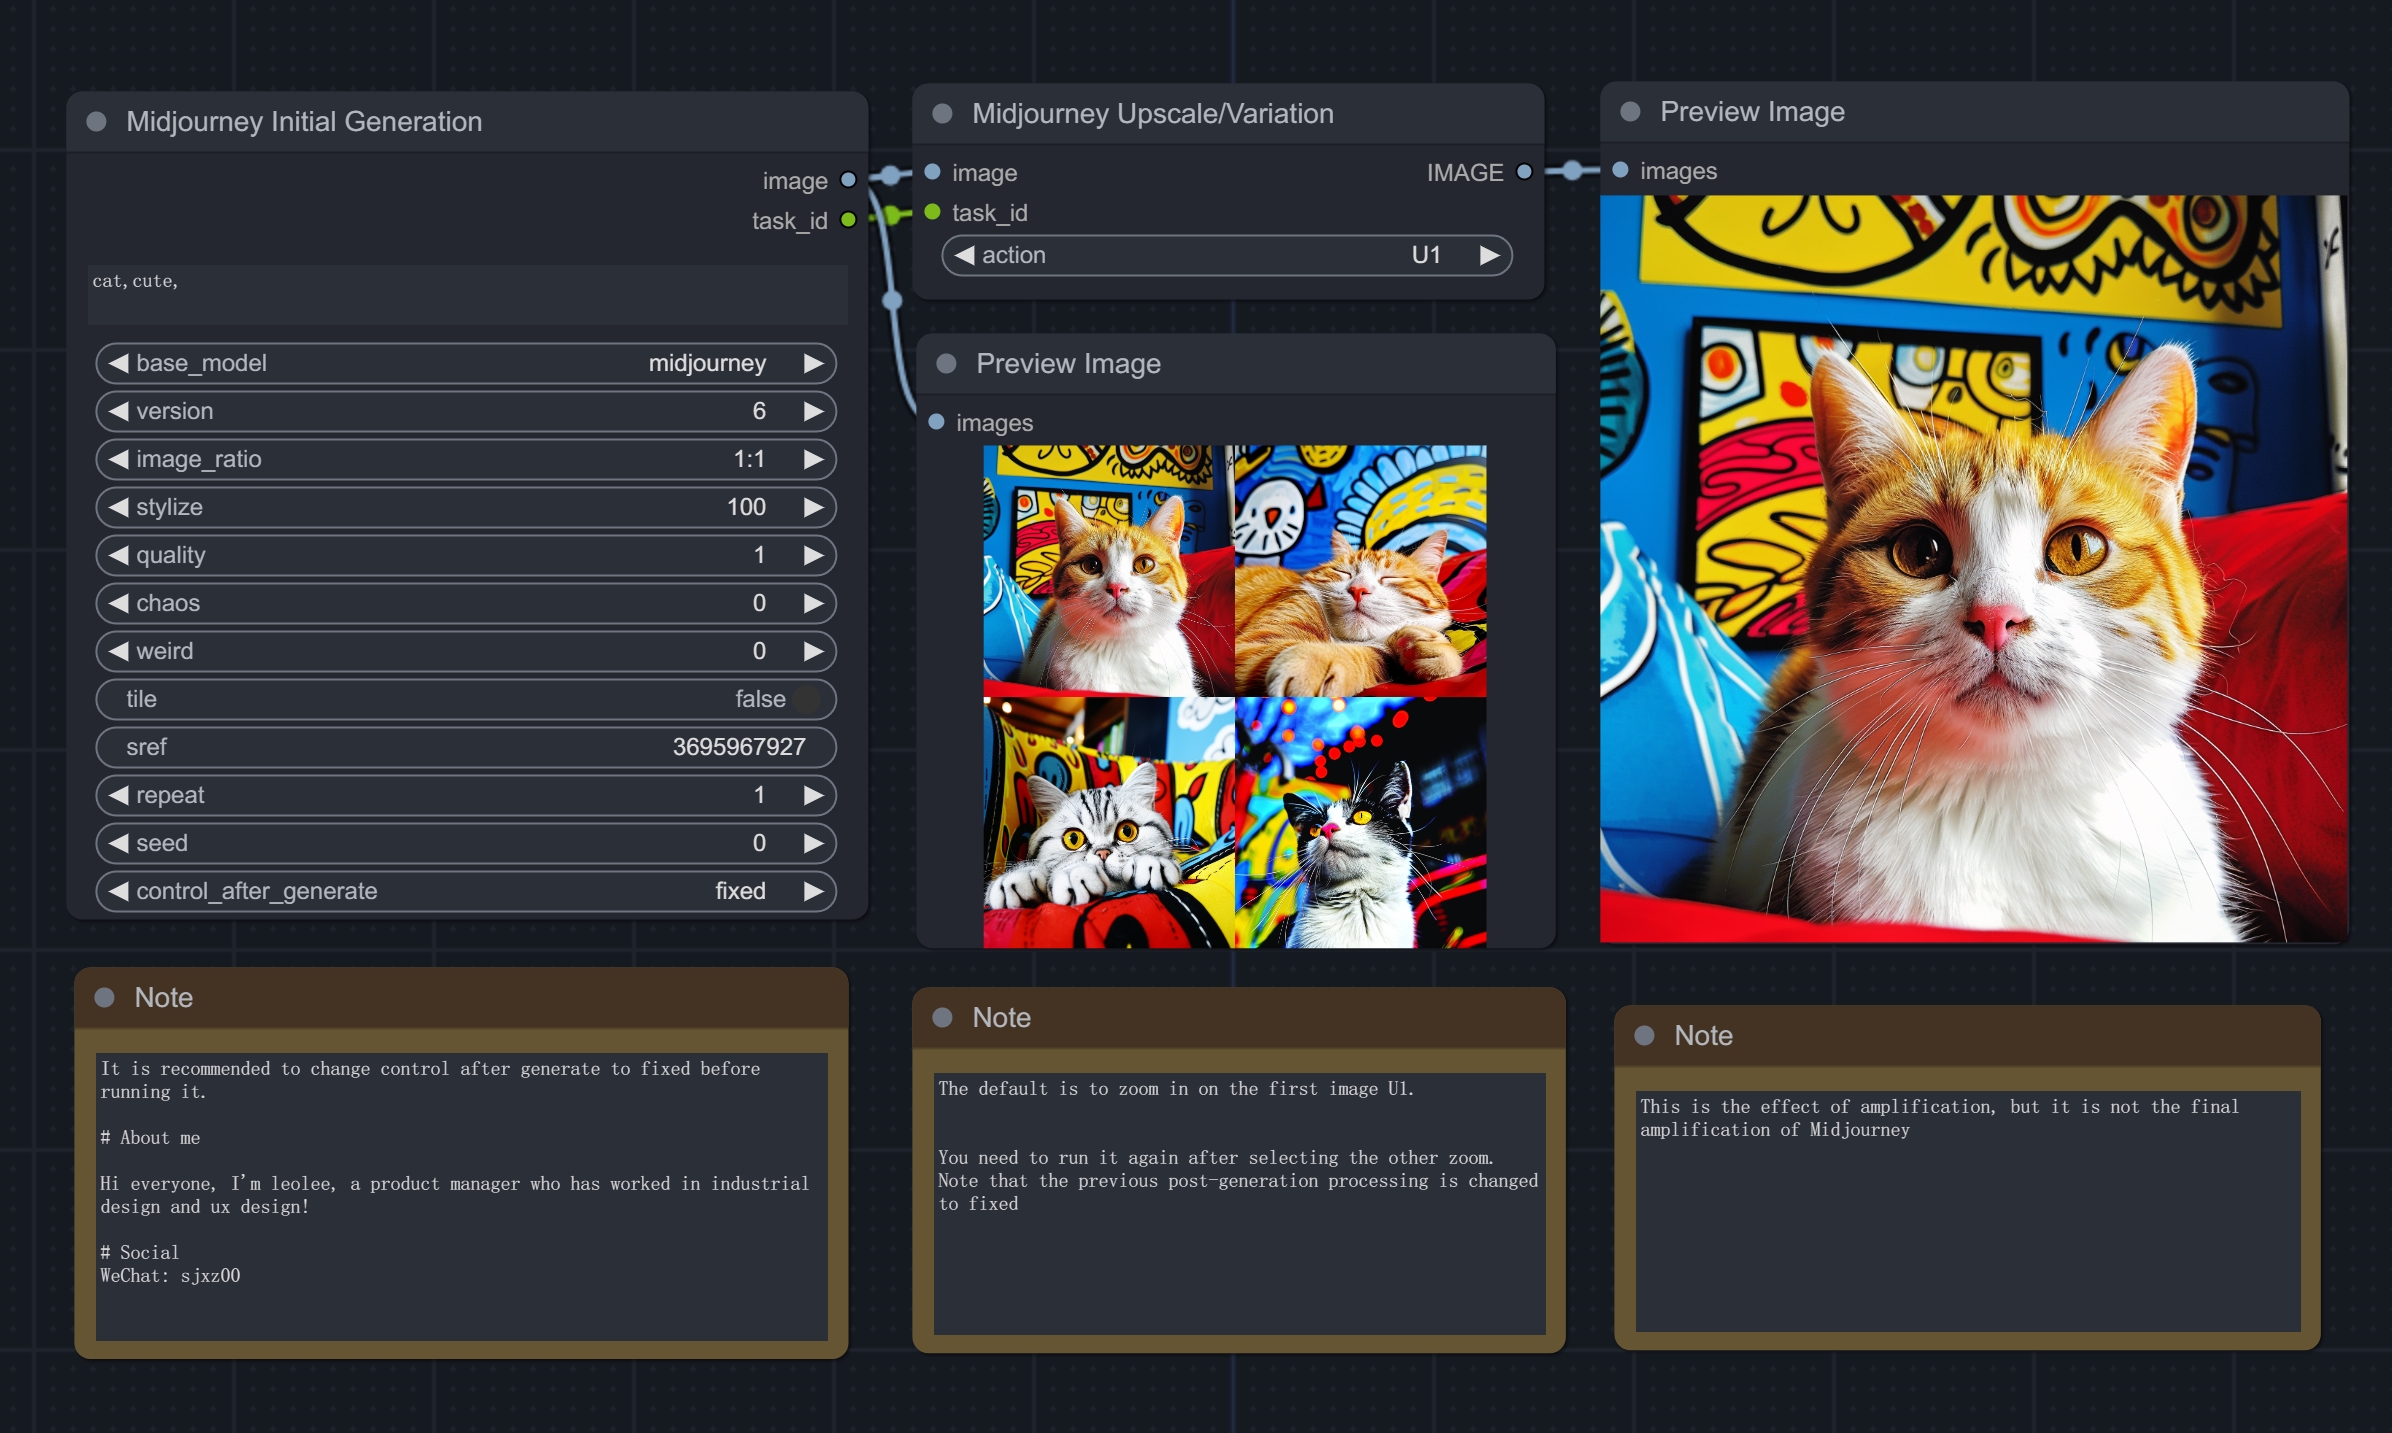Increase the chaos value arrow
Image resolution: width=2392 pixels, height=1433 pixels.
click(x=813, y=603)
